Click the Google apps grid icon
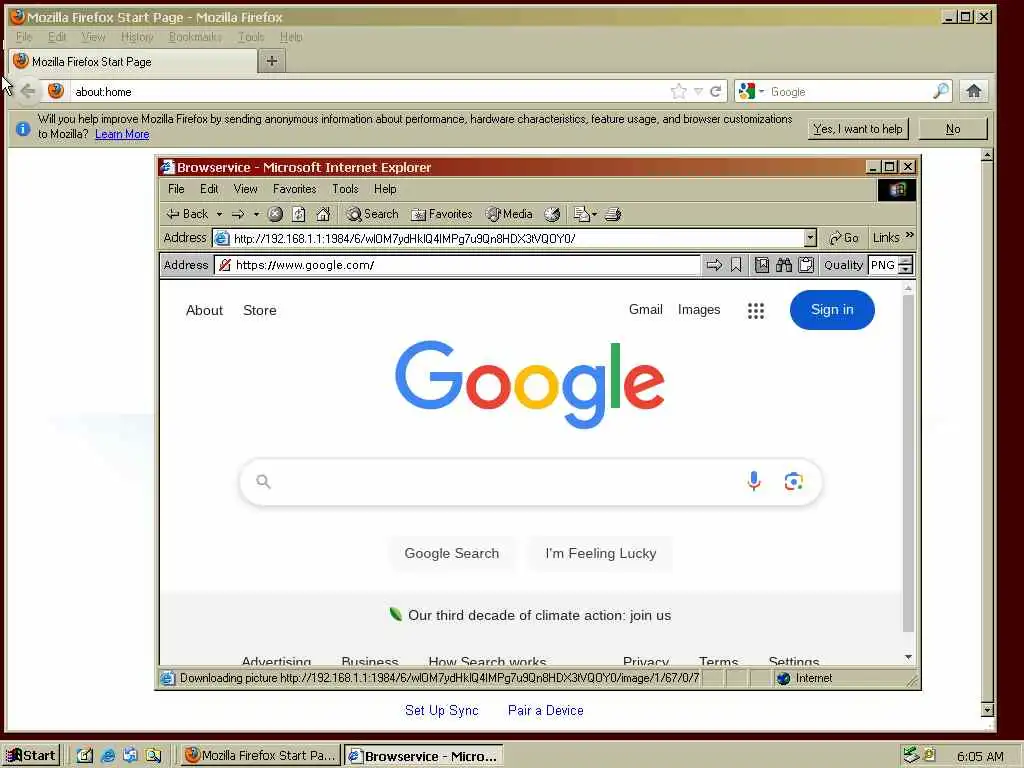 [756, 311]
